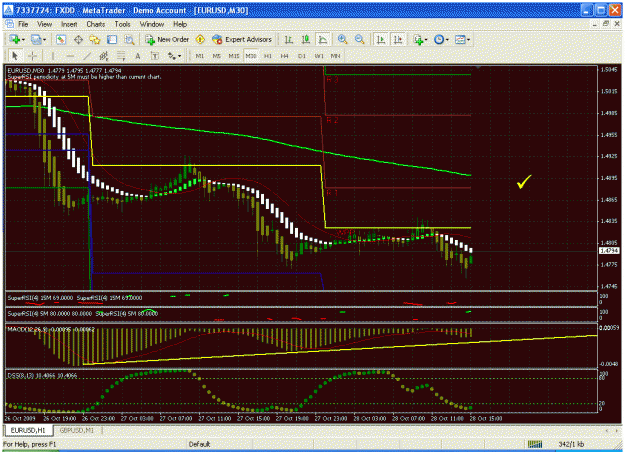Open the Market Watch window icon
This screenshot has width=625, height=452.
[x=61, y=39]
